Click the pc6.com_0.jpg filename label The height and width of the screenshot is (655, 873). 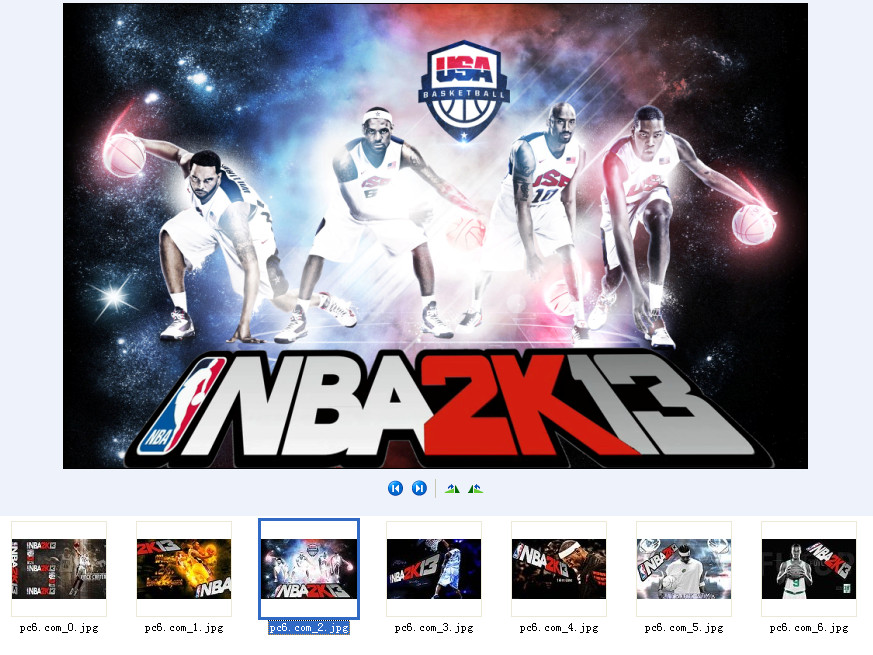coord(59,628)
